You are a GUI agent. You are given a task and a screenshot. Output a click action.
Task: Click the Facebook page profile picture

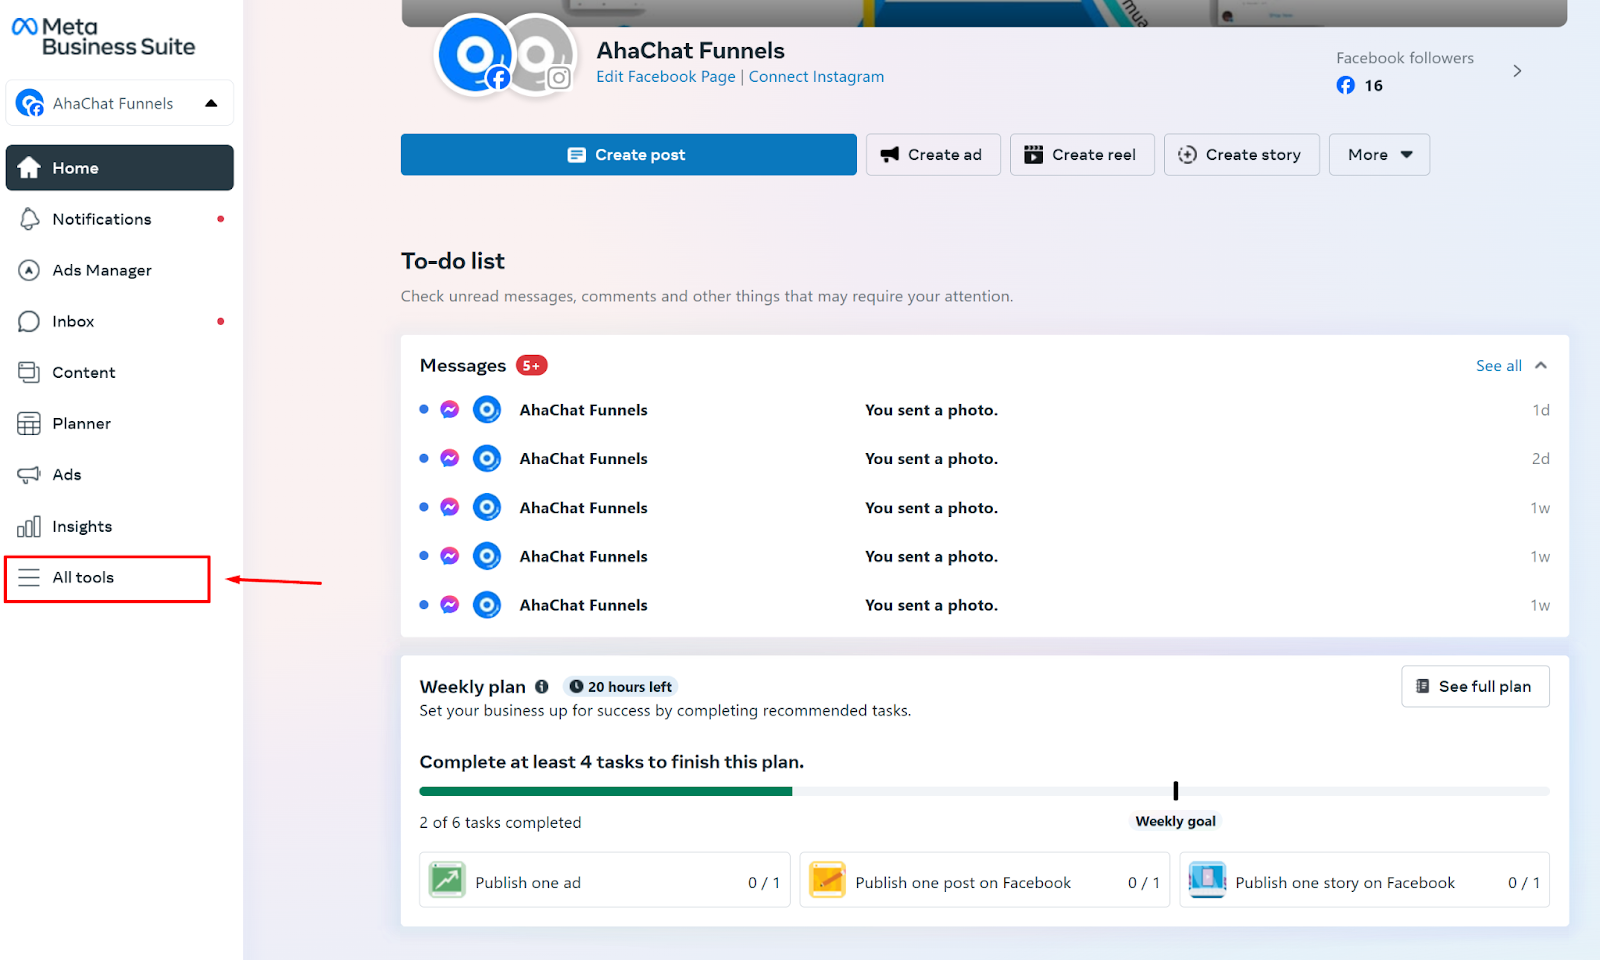[x=476, y=55]
